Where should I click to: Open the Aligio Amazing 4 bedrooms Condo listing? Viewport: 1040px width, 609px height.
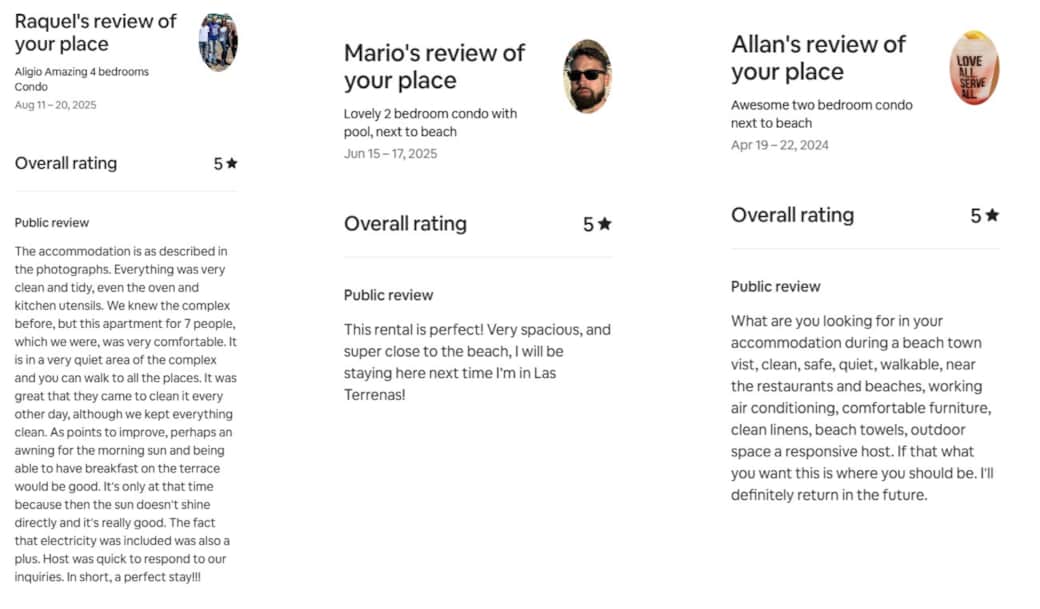pyautogui.click(x=82, y=79)
